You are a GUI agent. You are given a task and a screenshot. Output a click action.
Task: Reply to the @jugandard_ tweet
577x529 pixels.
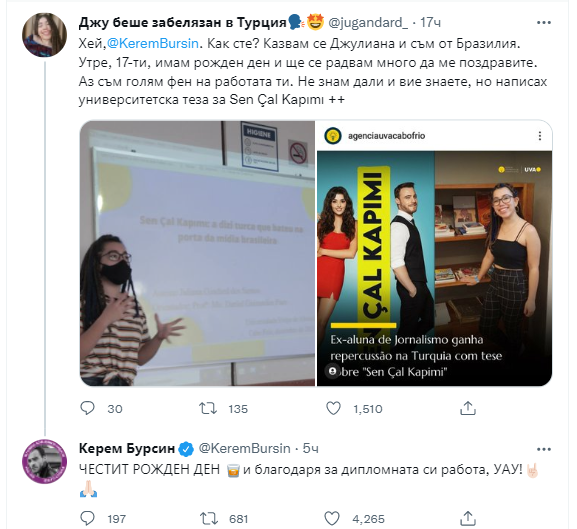click(88, 408)
